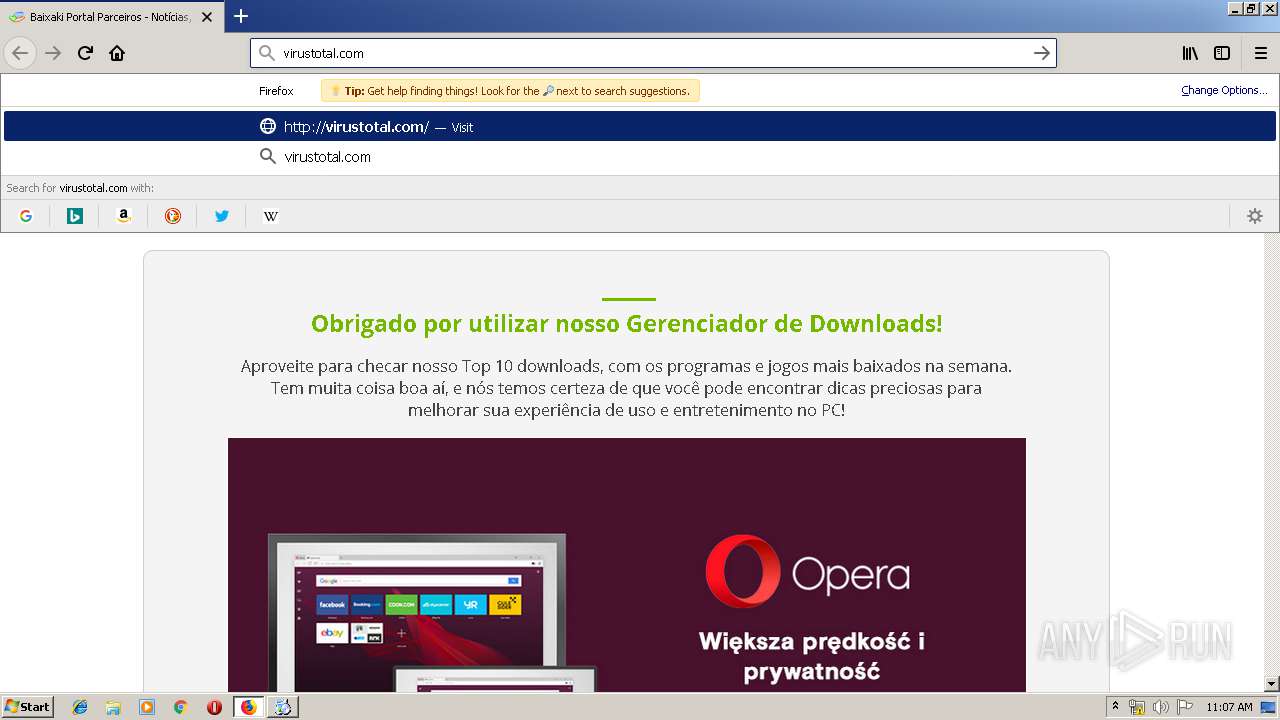Image resolution: width=1280 pixels, height=720 pixels.
Task: Open Windows Explorer folder in taskbar
Action: pos(113,707)
